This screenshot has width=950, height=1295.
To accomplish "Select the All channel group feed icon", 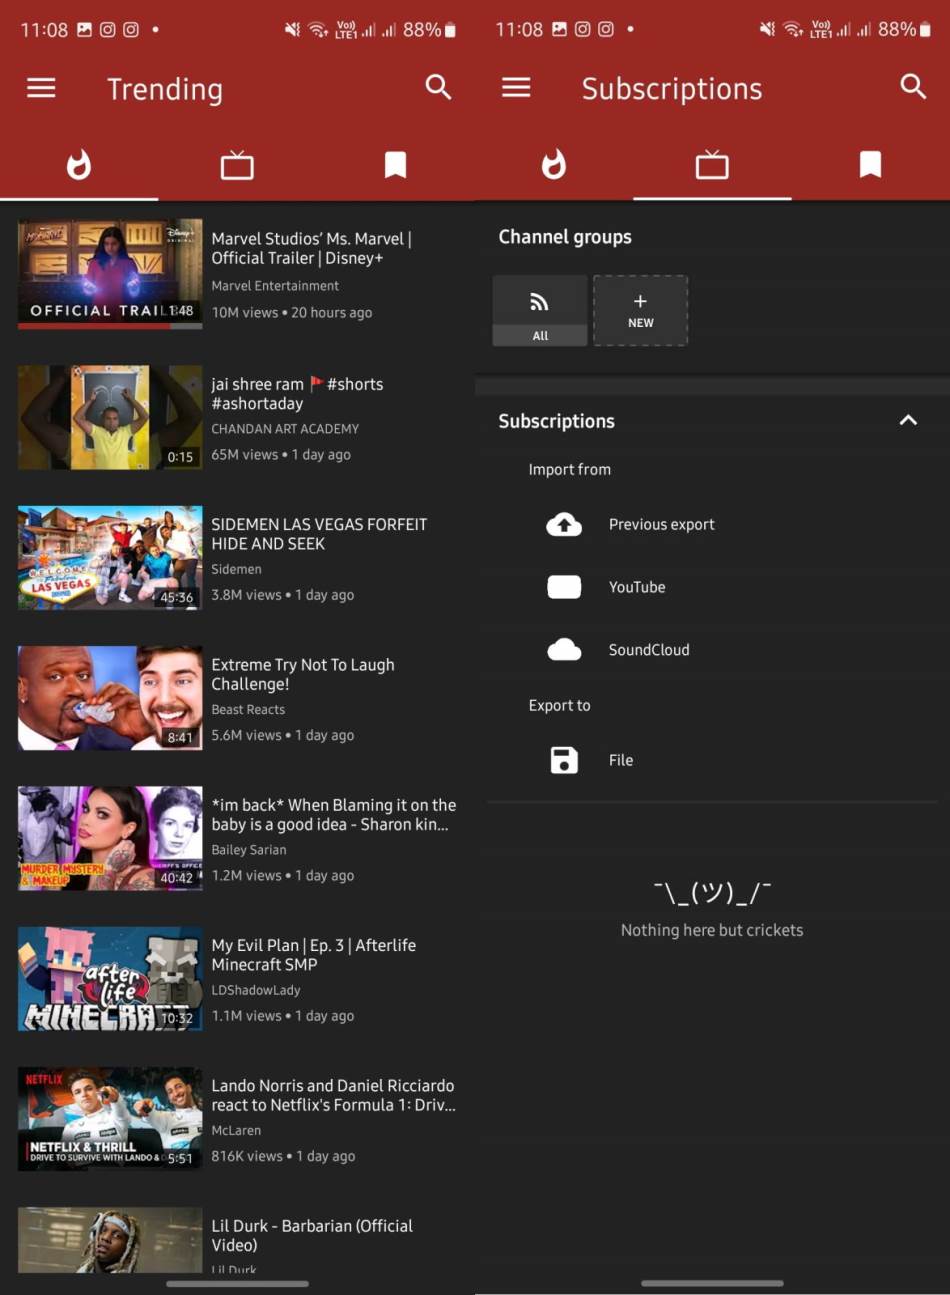I will tap(539, 300).
